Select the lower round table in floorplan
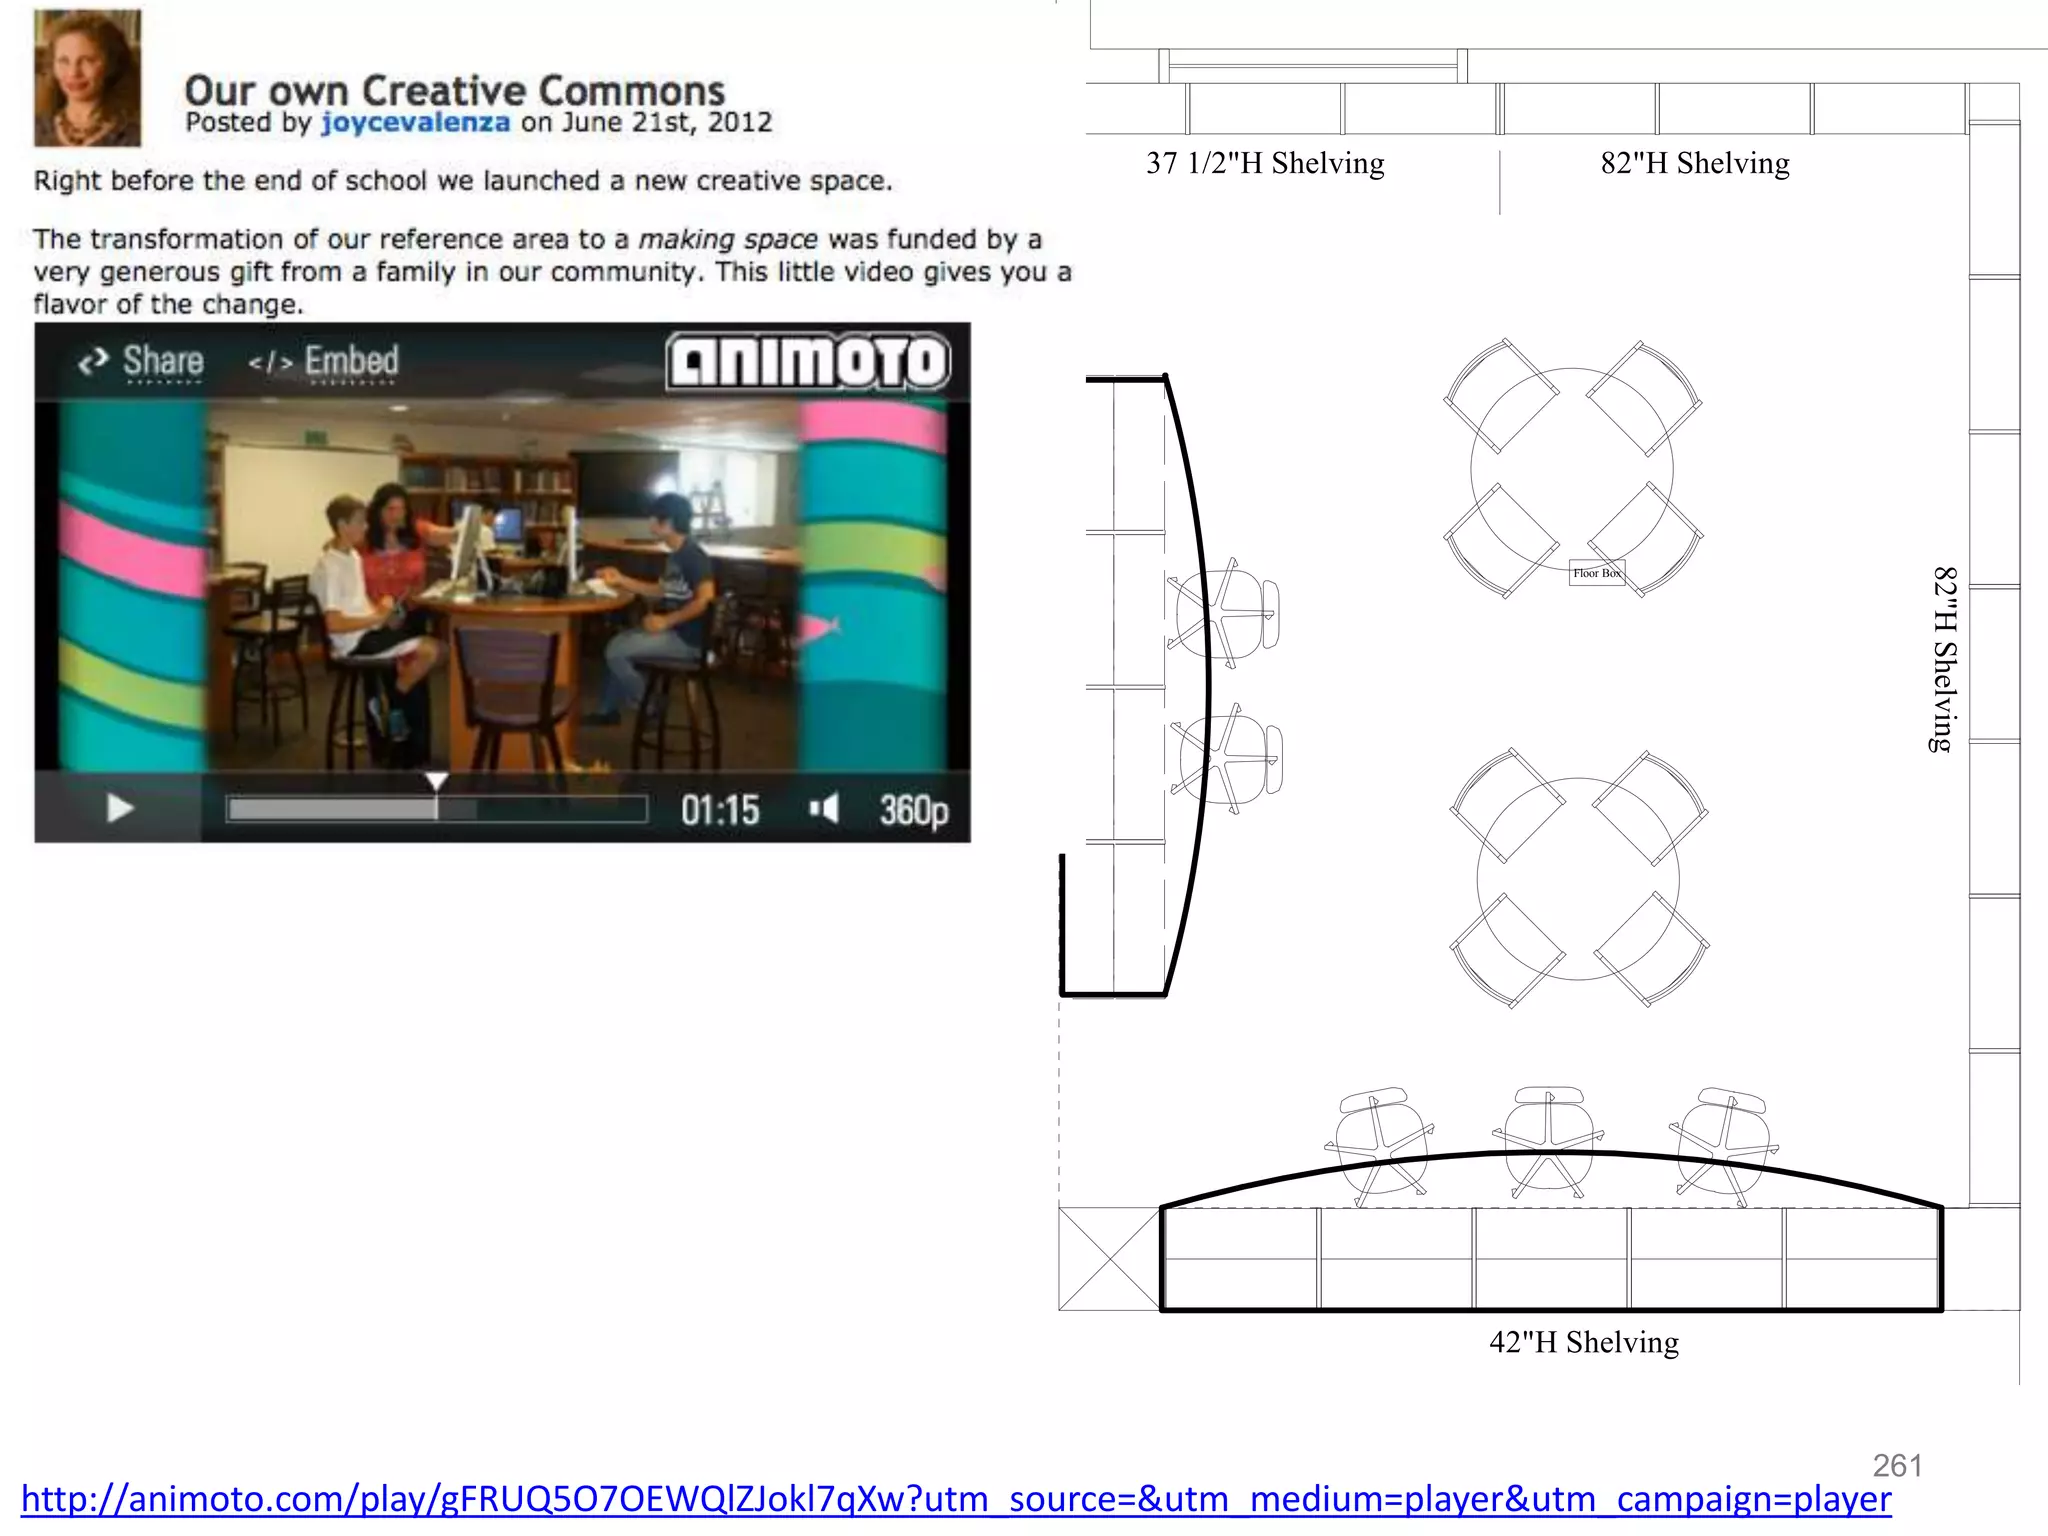 tap(1577, 879)
